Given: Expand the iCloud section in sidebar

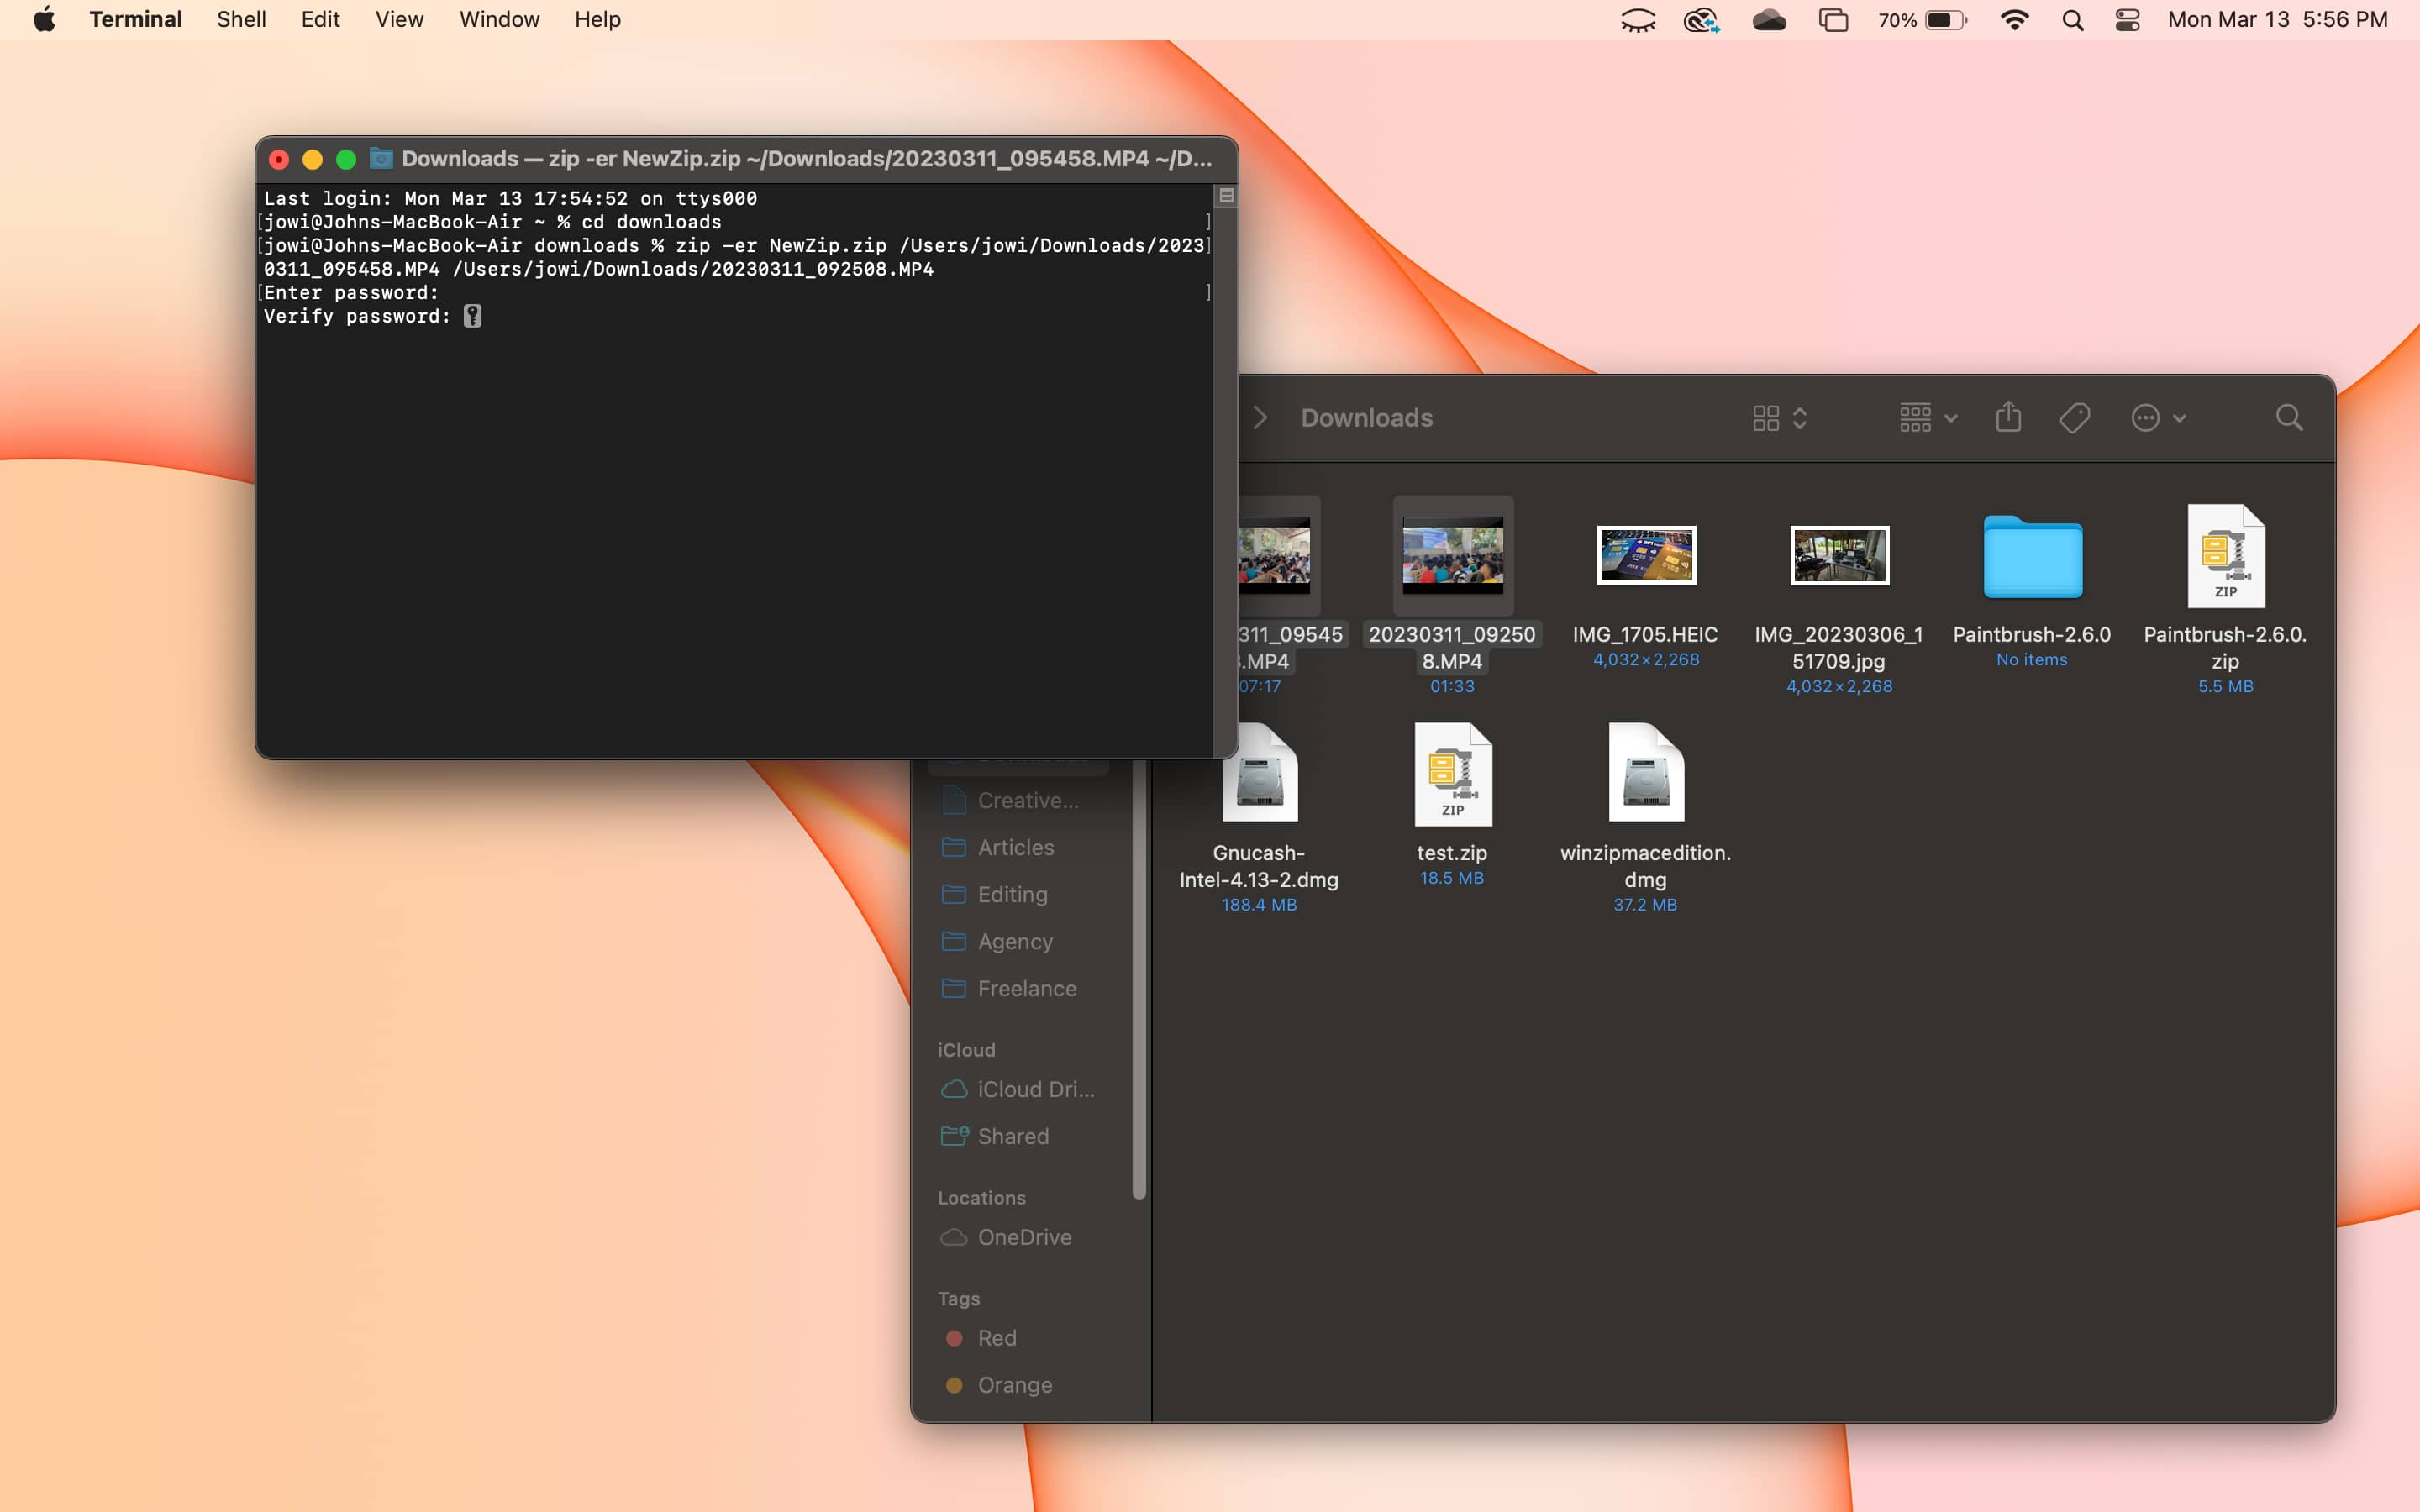Looking at the screenshot, I should click(965, 1048).
